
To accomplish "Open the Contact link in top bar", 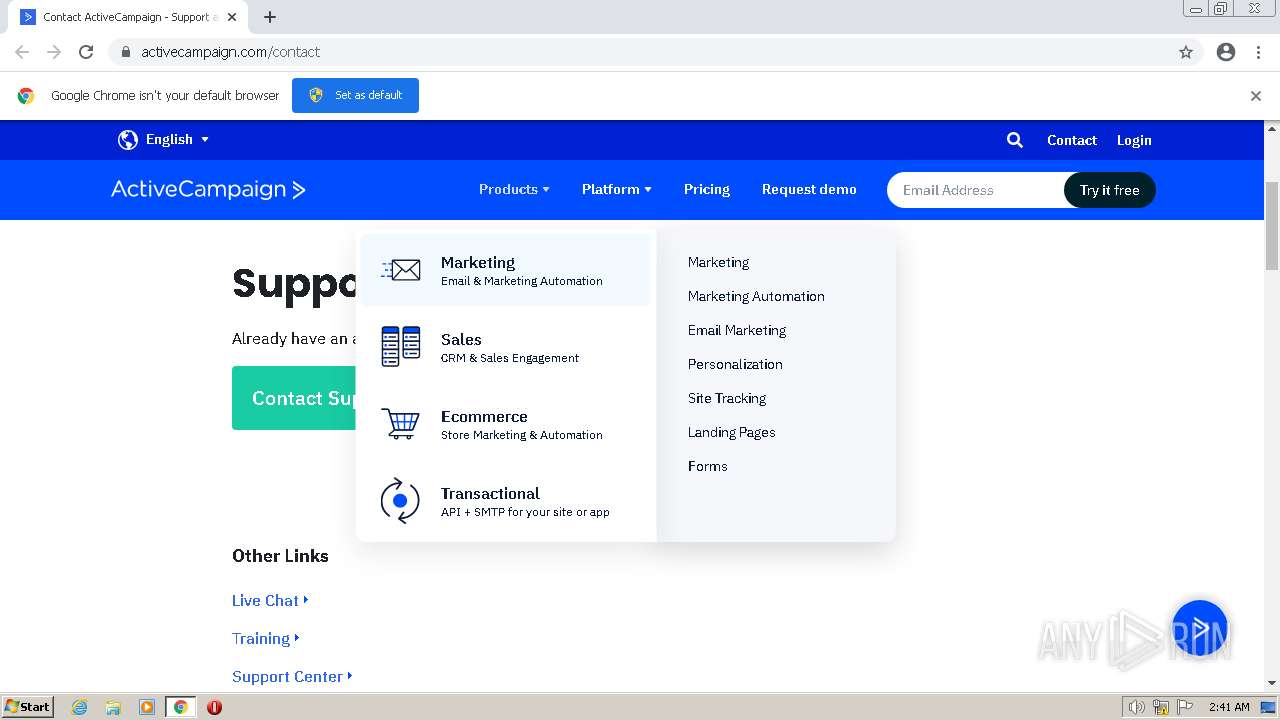I will pyautogui.click(x=1072, y=140).
